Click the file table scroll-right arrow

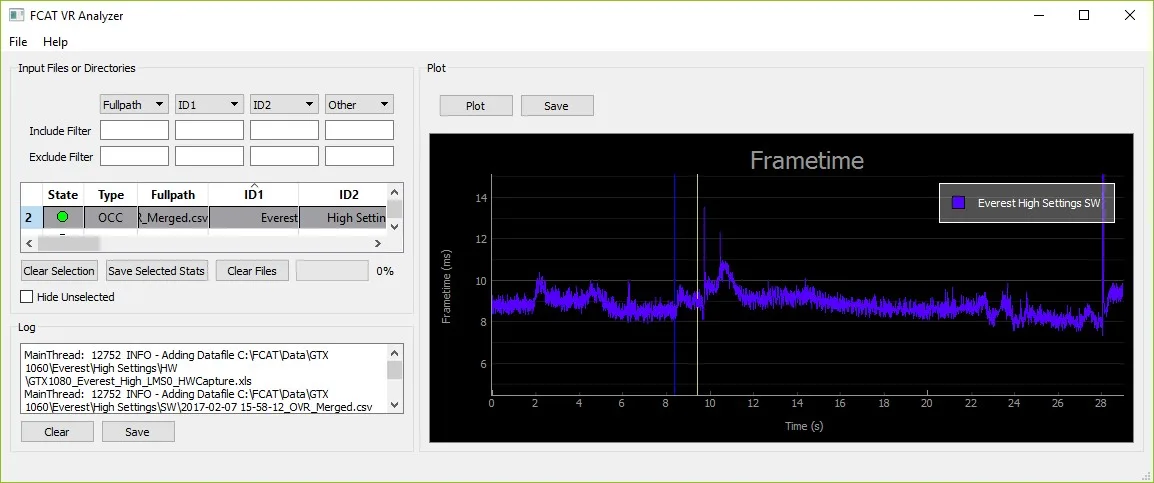[378, 243]
